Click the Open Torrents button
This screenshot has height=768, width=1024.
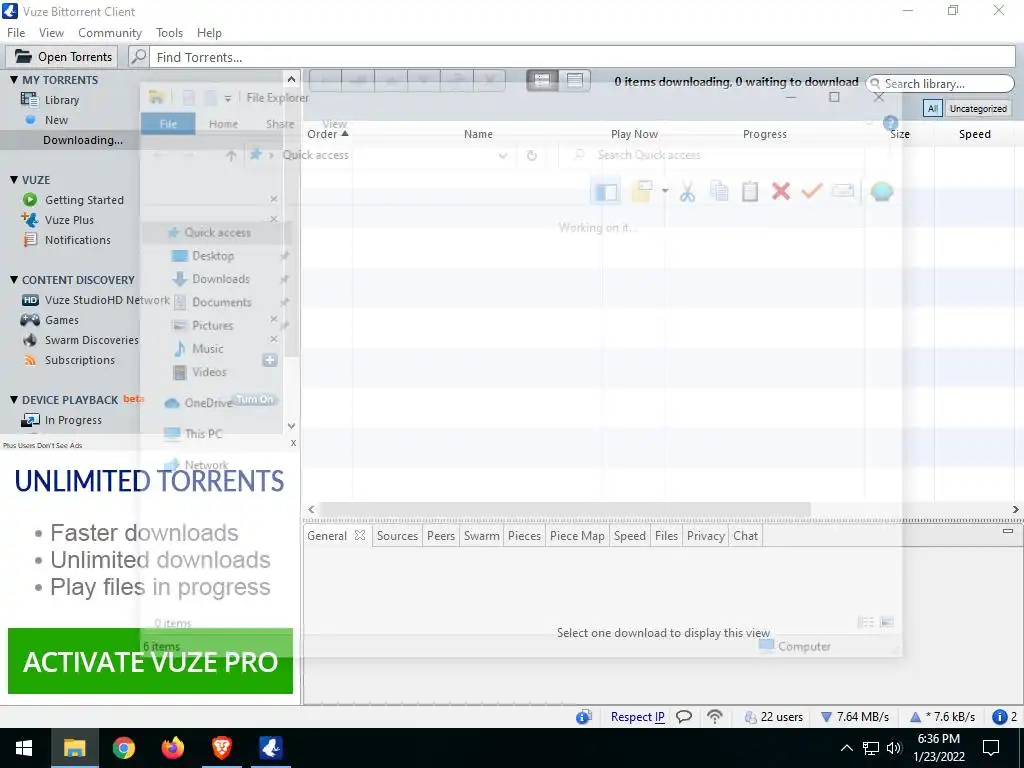click(x=62, y=57)
